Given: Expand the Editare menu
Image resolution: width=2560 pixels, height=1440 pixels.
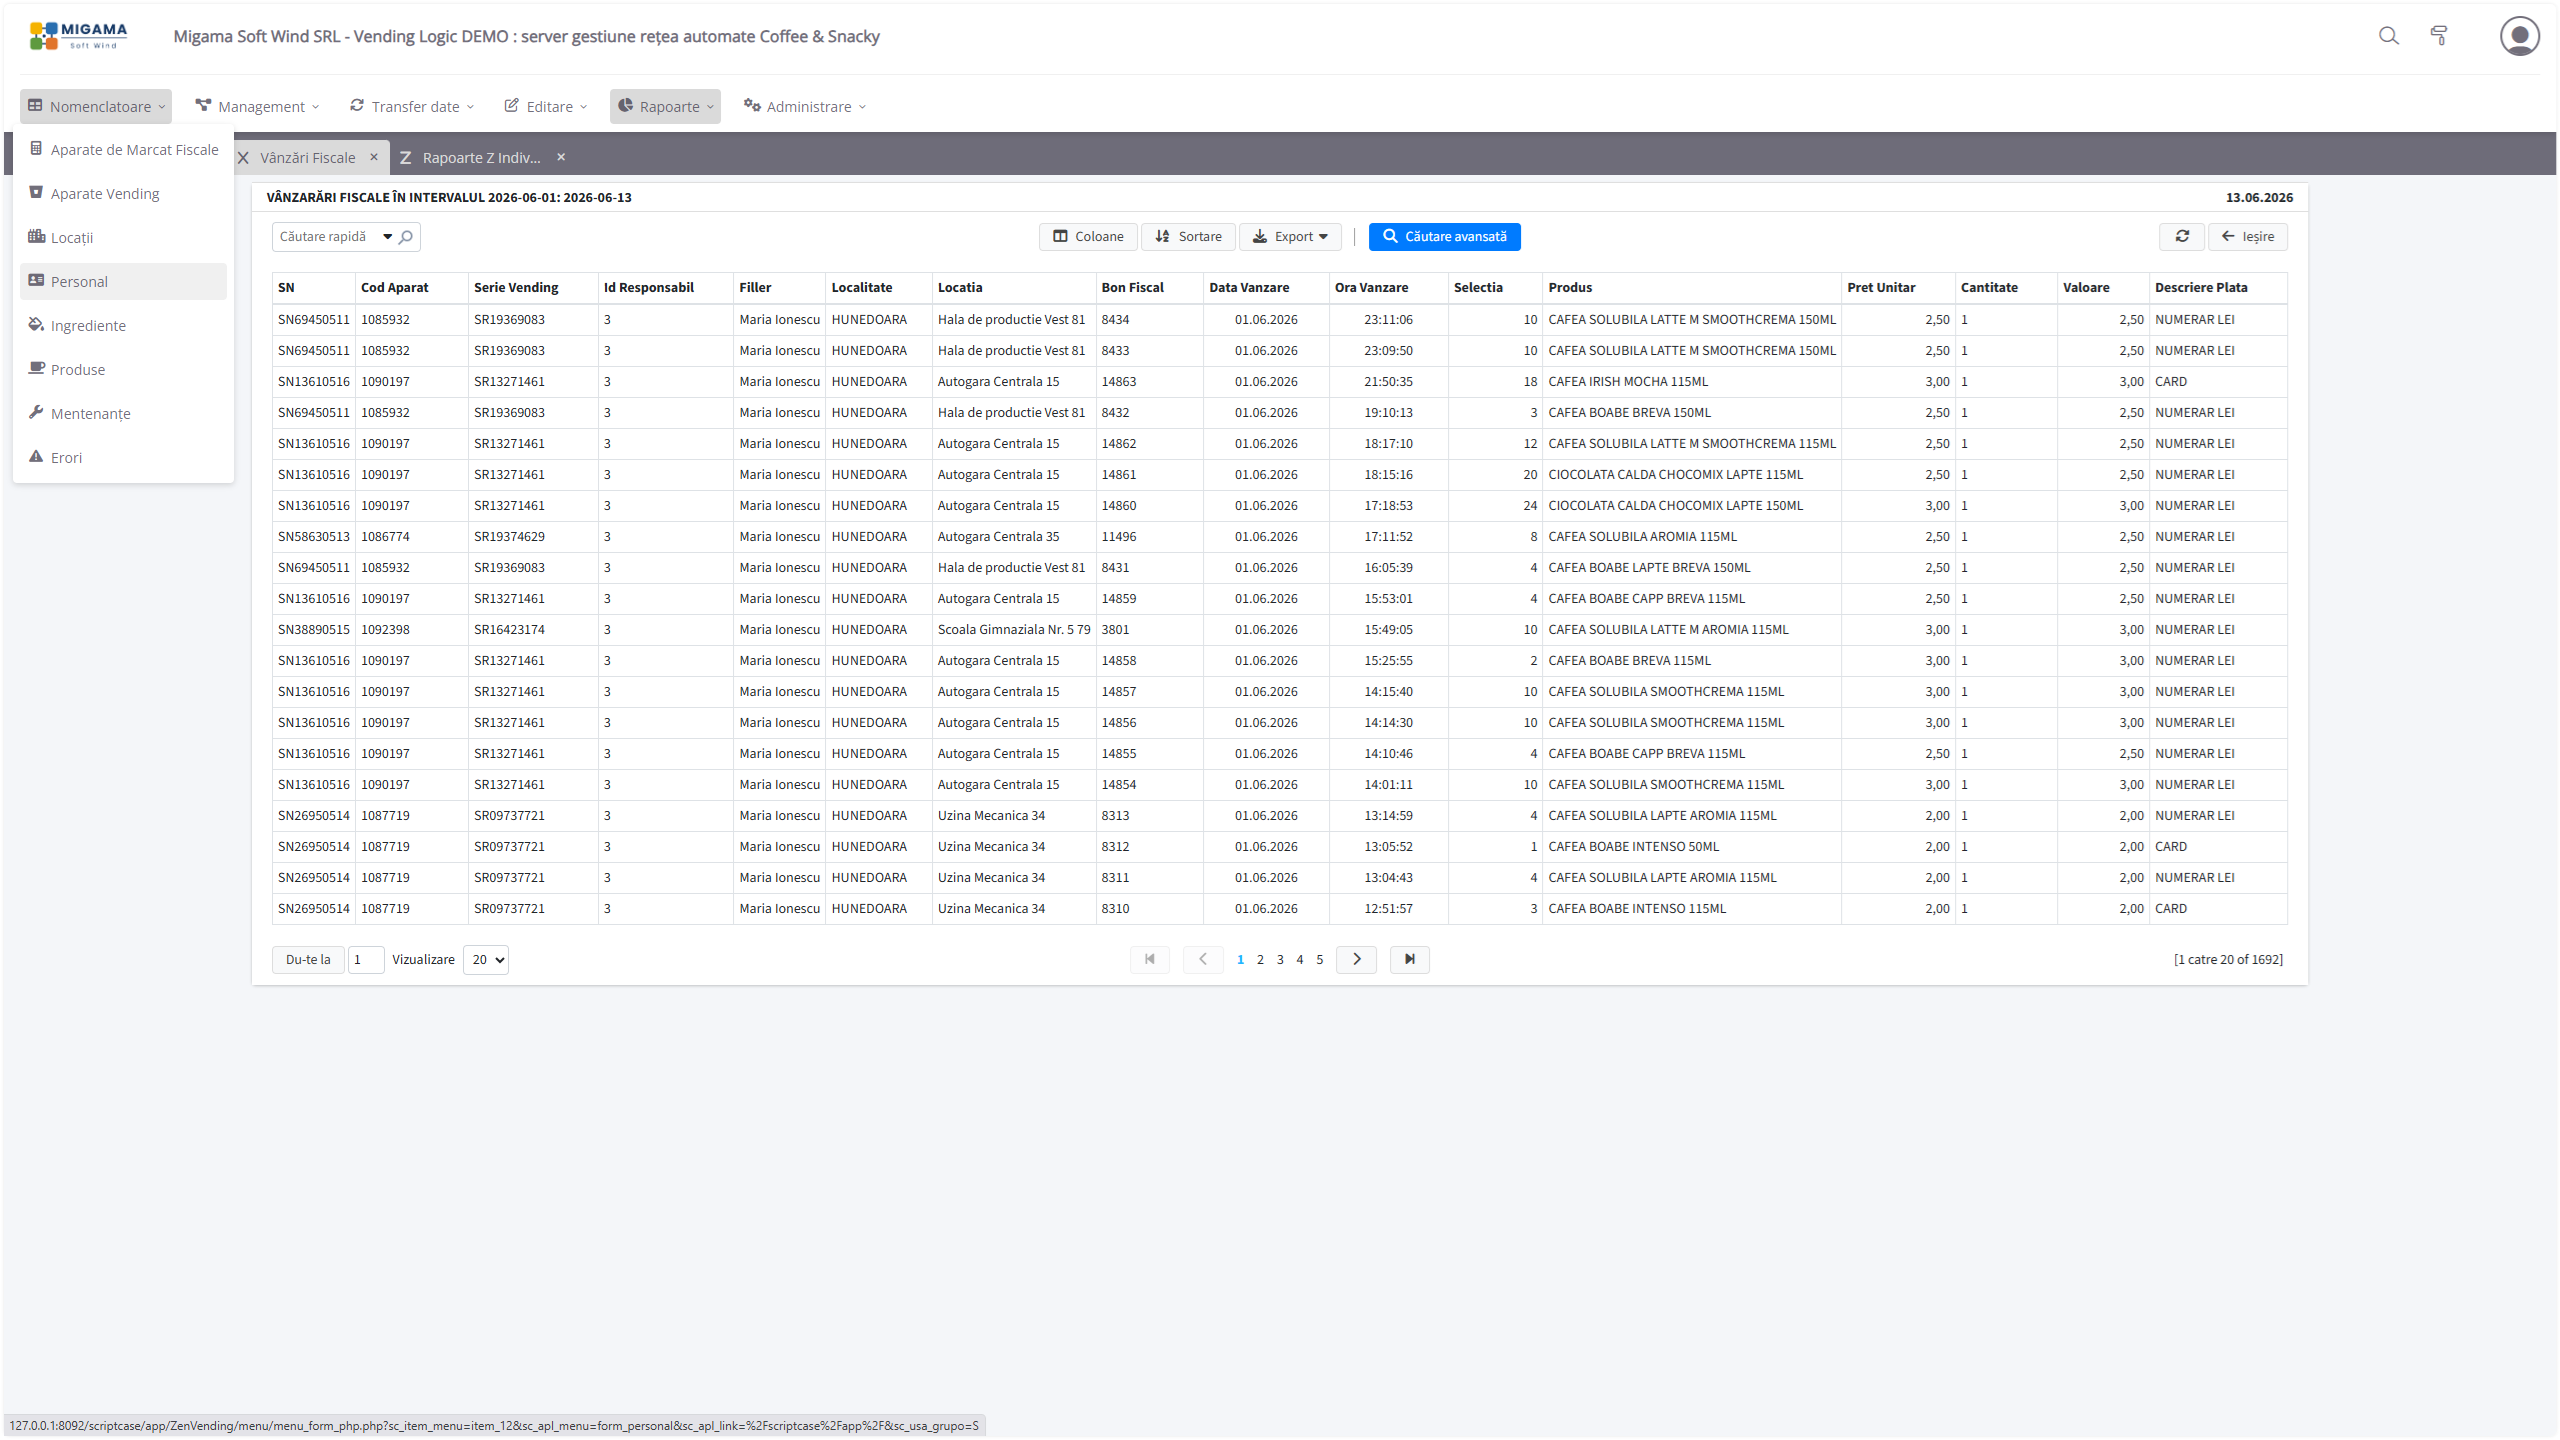Looking at the screenshot, I should tap(545, 106).
